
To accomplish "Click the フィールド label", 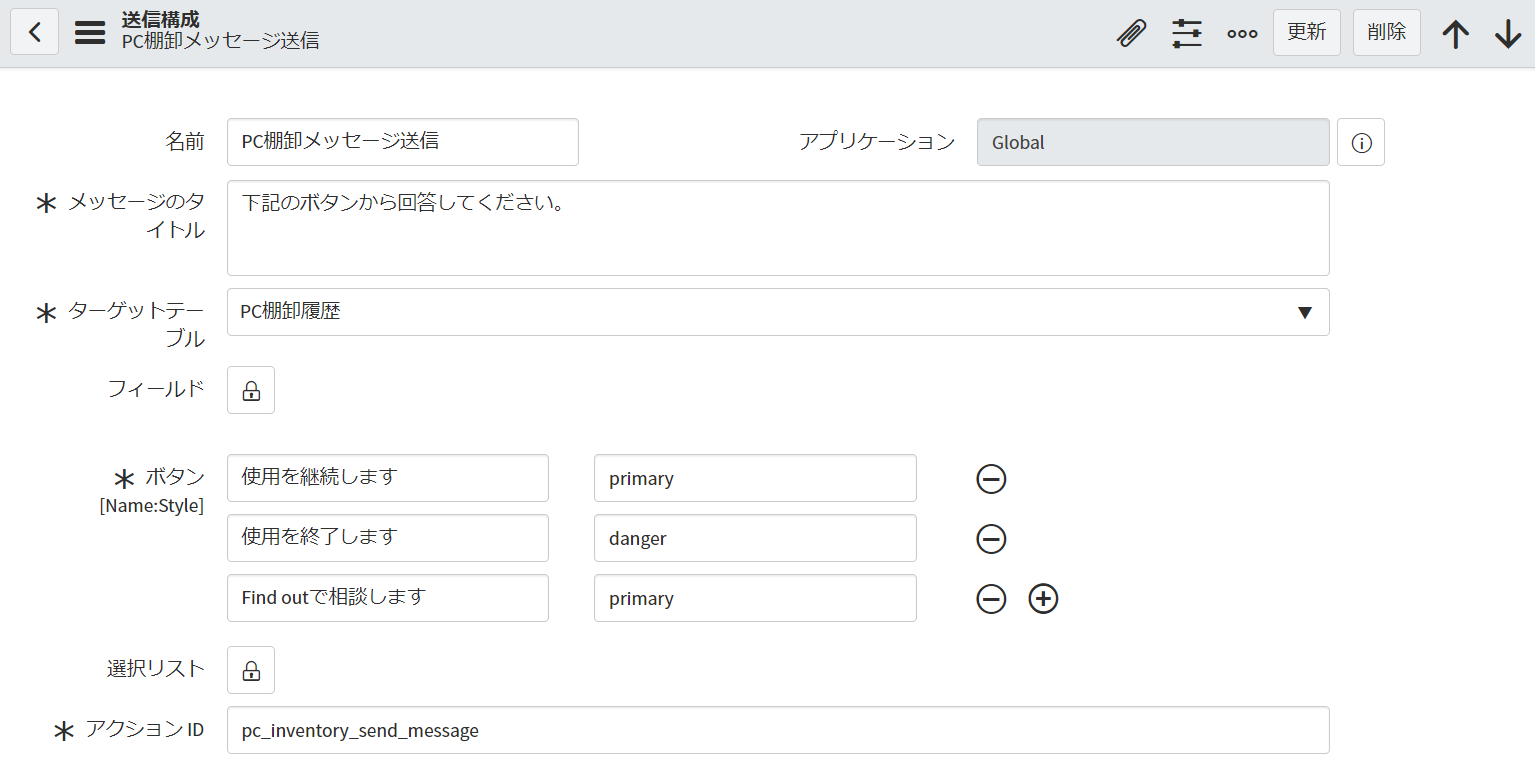I will click(x=156, y=389).
